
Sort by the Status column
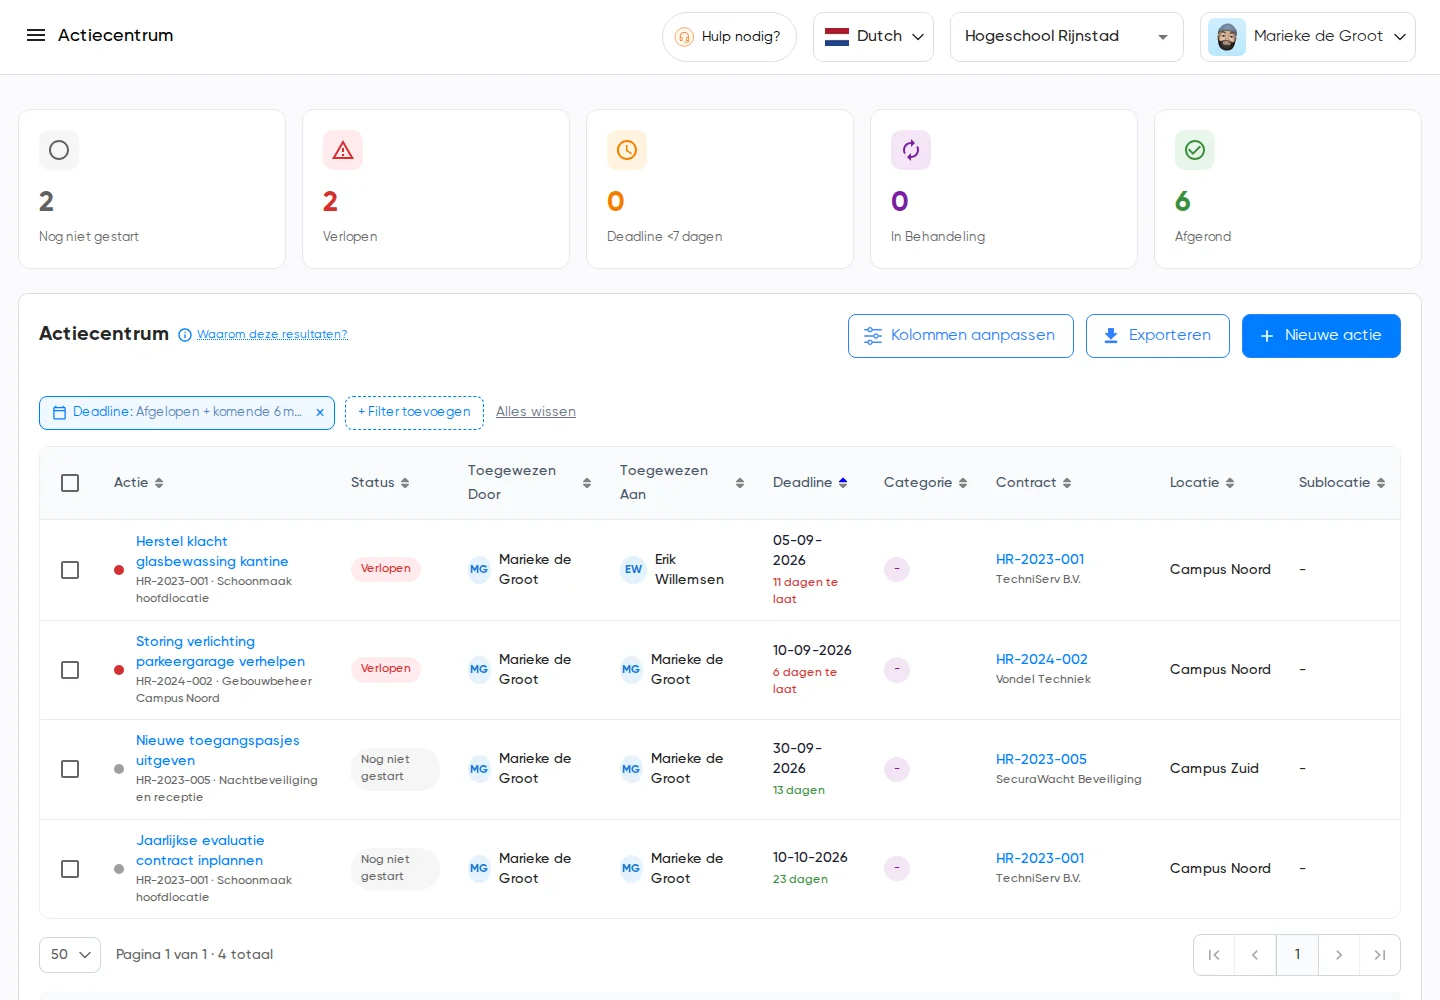(405, 483)
